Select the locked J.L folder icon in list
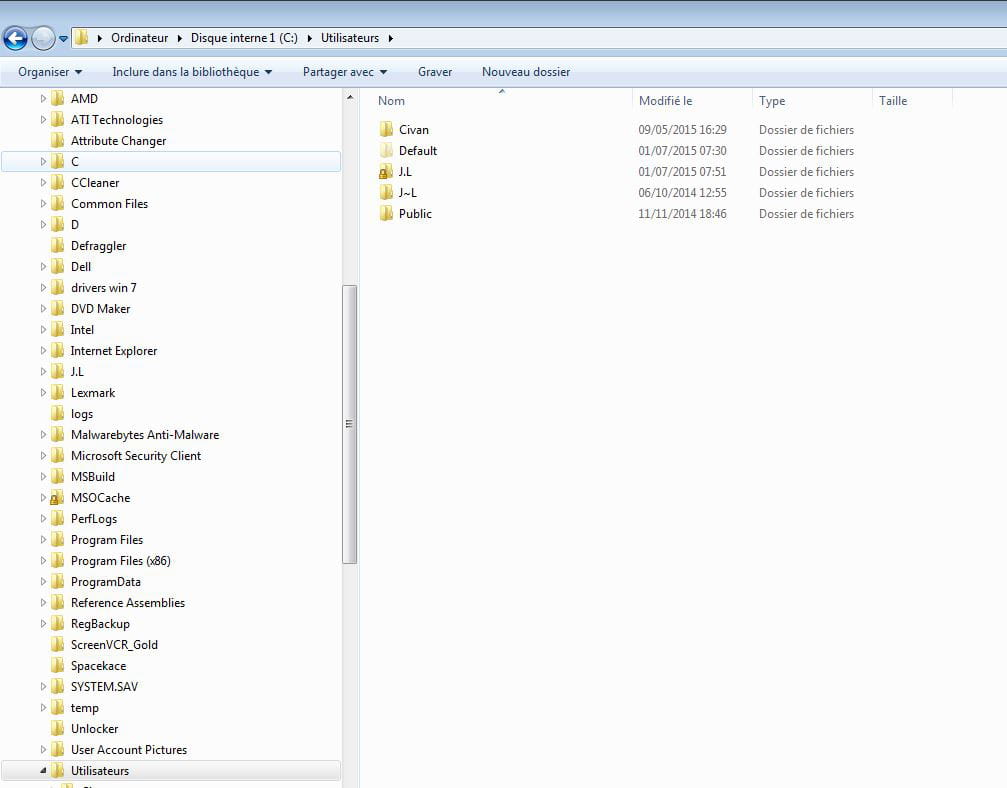This screenshot has width=1007, height=788. (x=386, y=171)
